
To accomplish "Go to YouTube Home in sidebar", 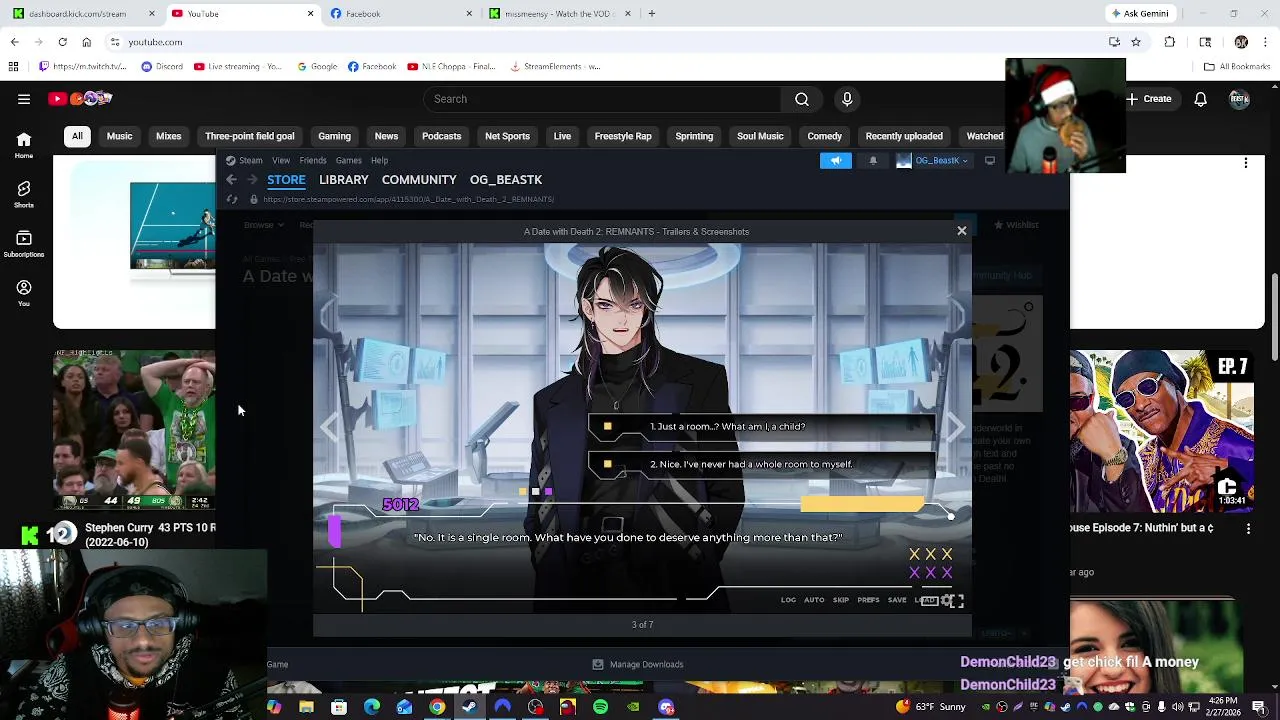I will tap(24, 146).
